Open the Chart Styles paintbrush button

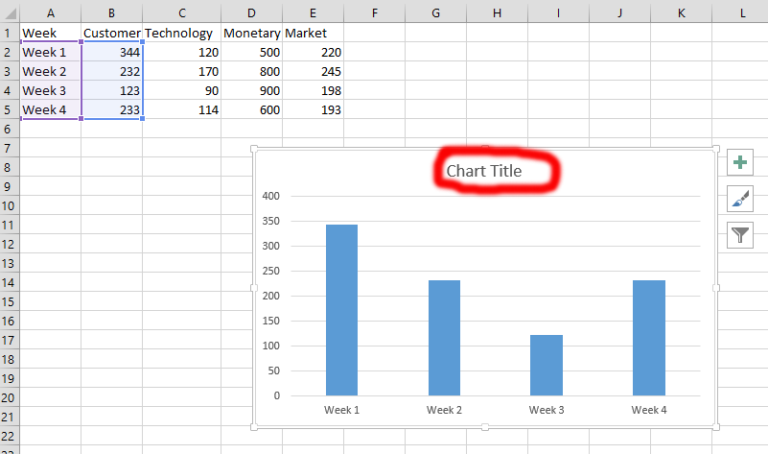[739, 199]
